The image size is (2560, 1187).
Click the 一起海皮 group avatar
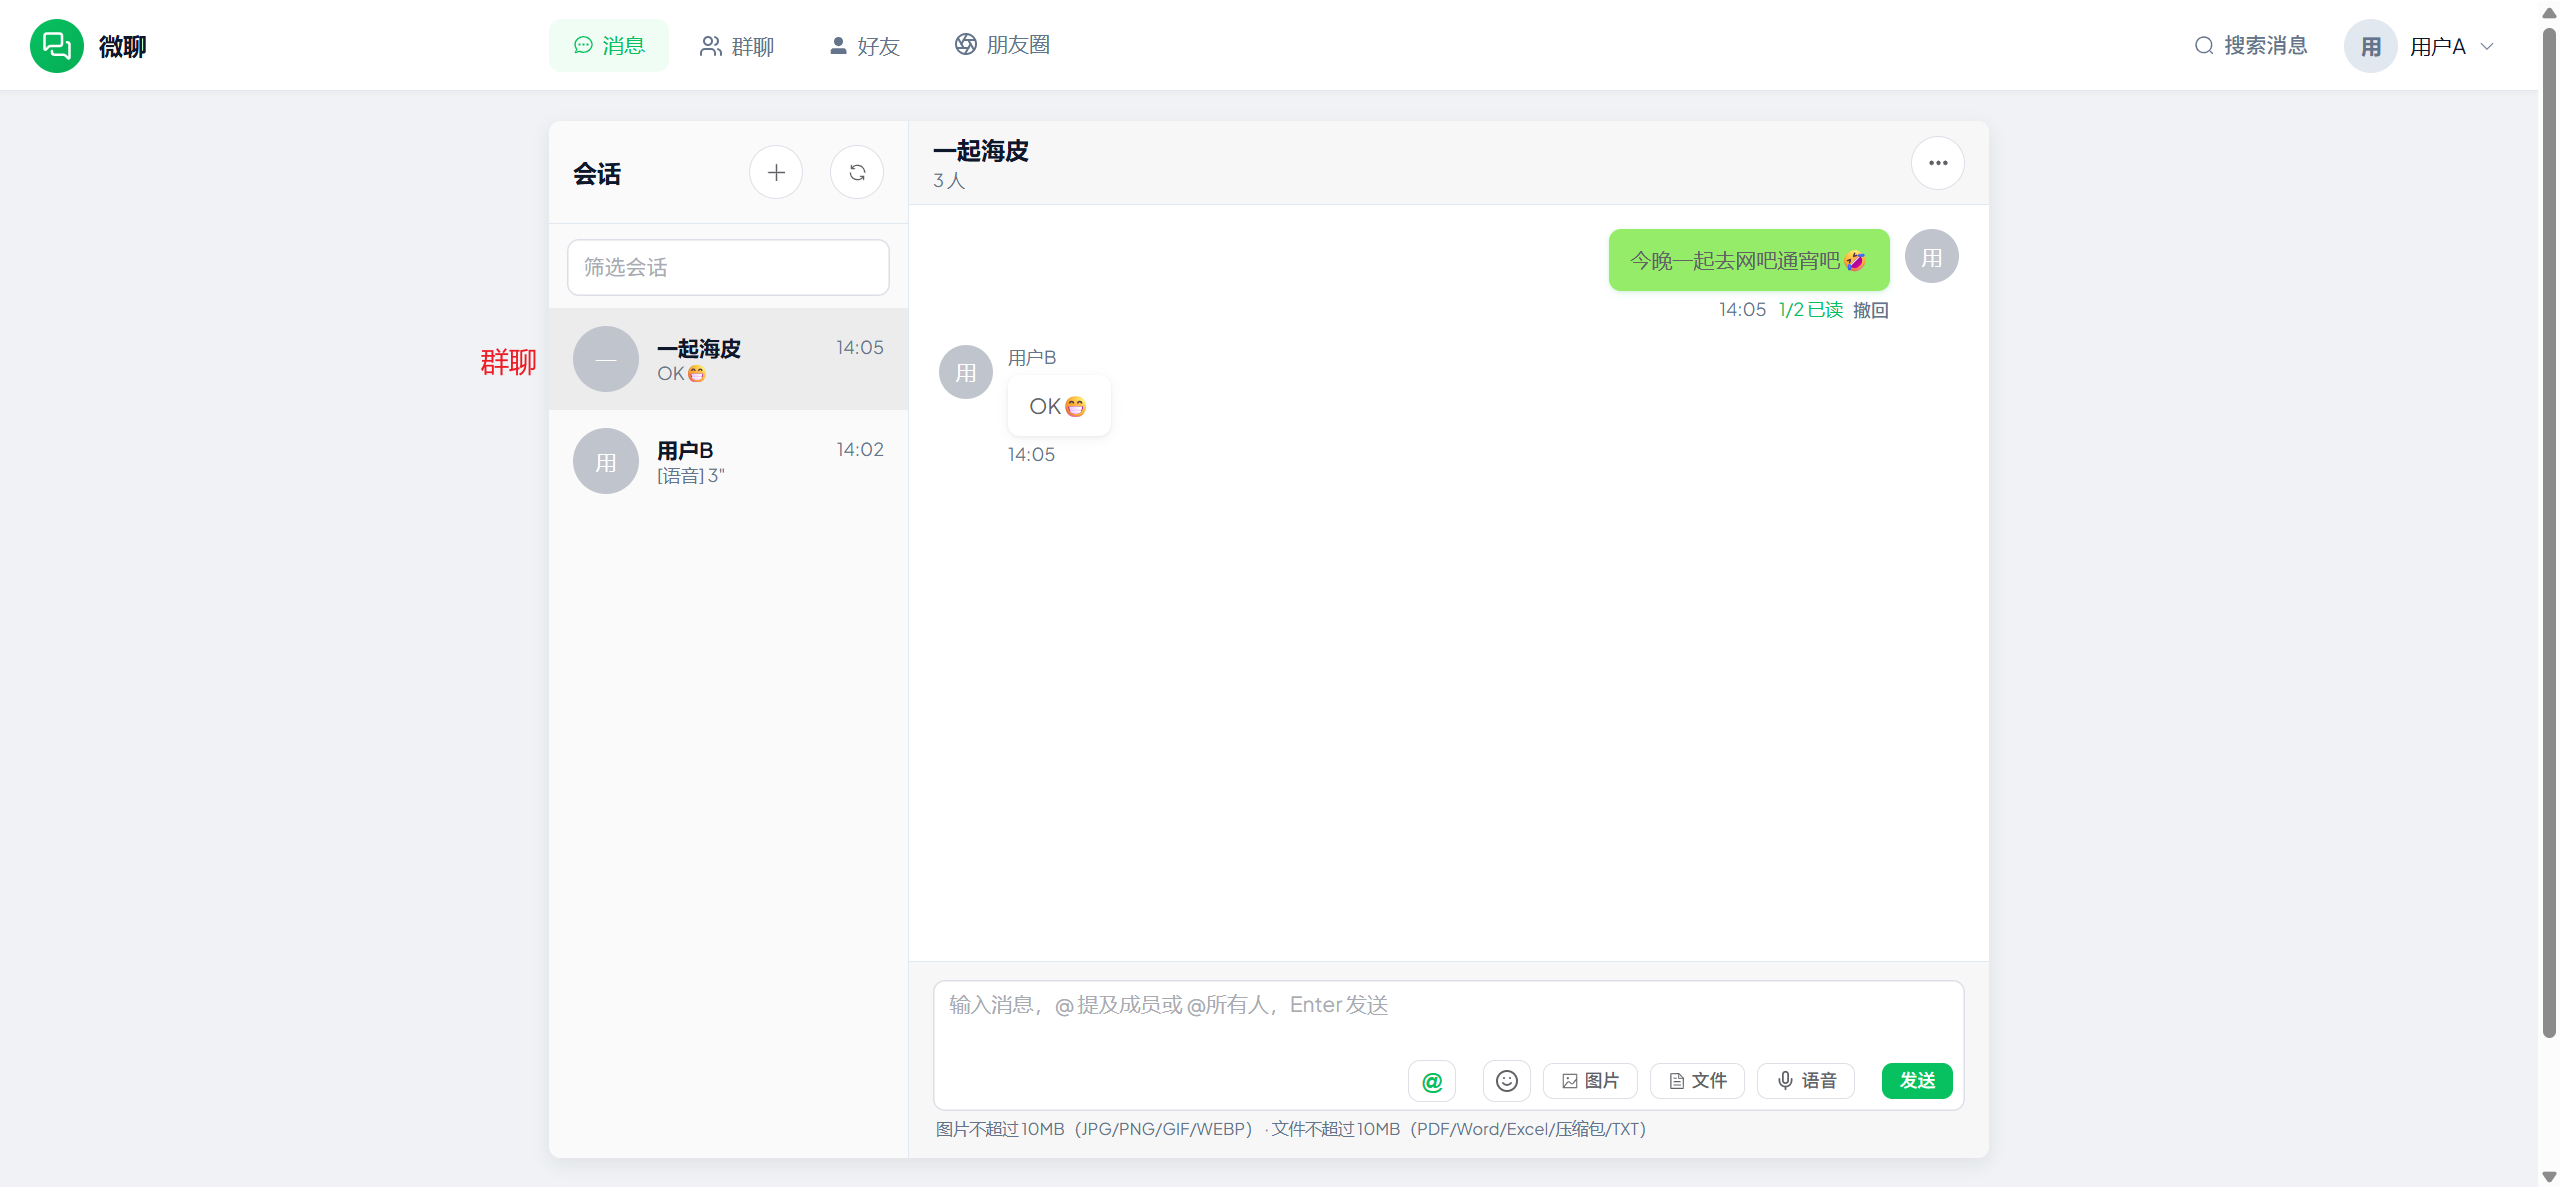click(606, 359)
